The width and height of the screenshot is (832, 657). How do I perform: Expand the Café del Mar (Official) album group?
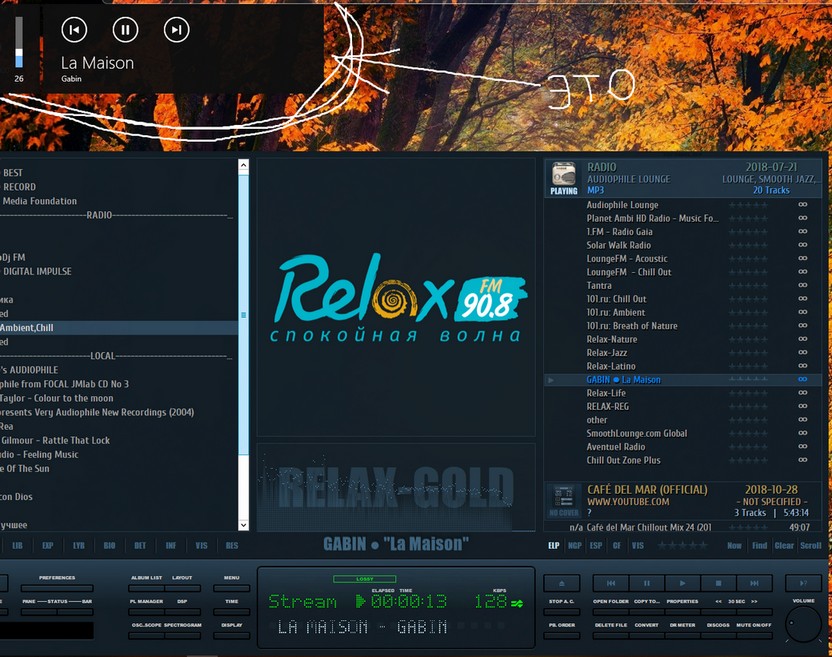646,490
